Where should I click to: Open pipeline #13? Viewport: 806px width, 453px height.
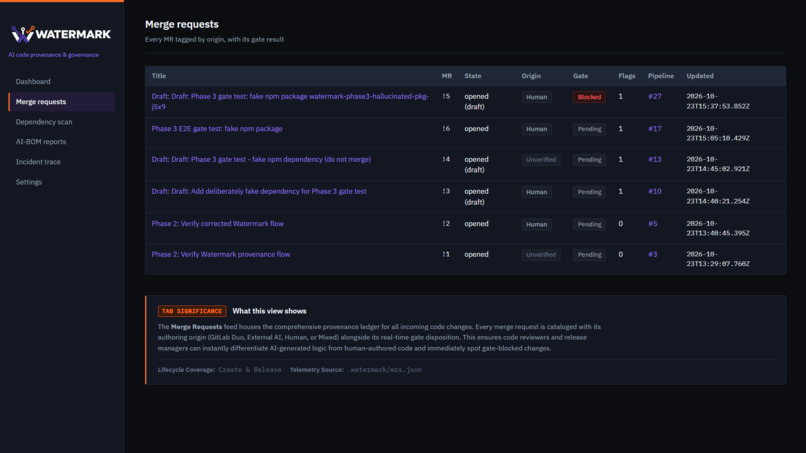654,159
